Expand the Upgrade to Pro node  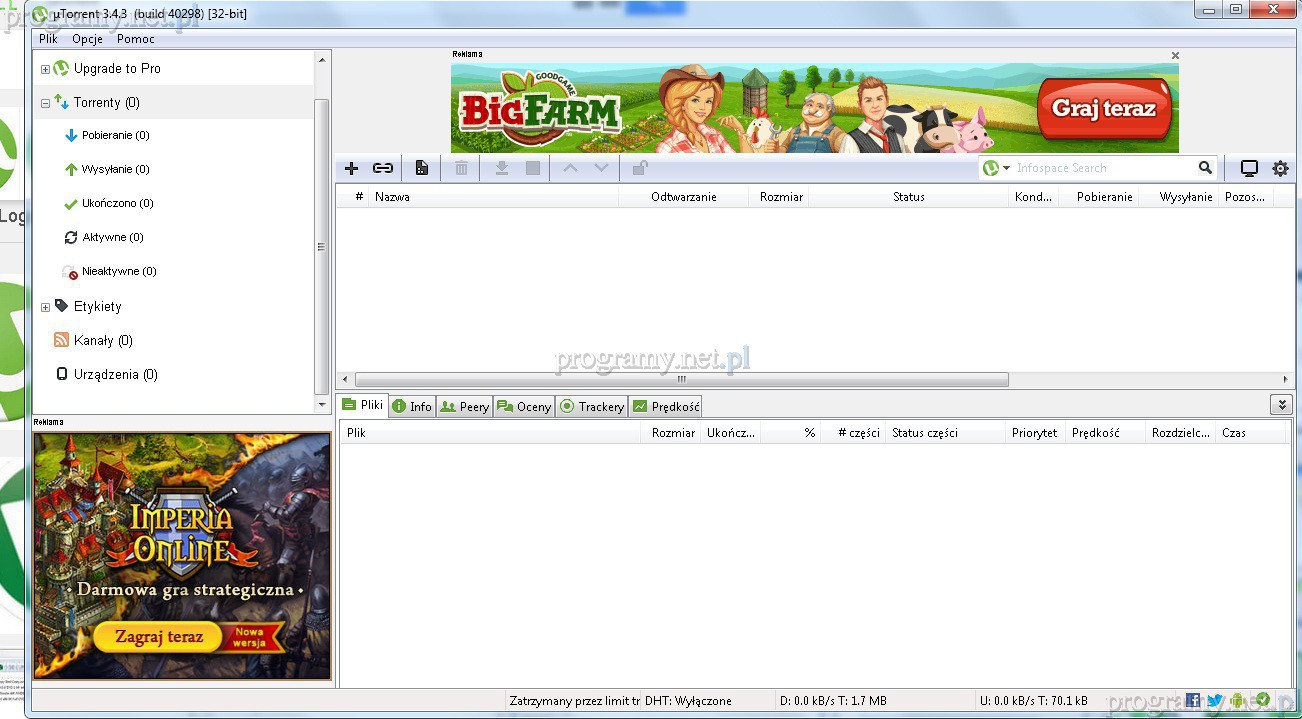45,69
